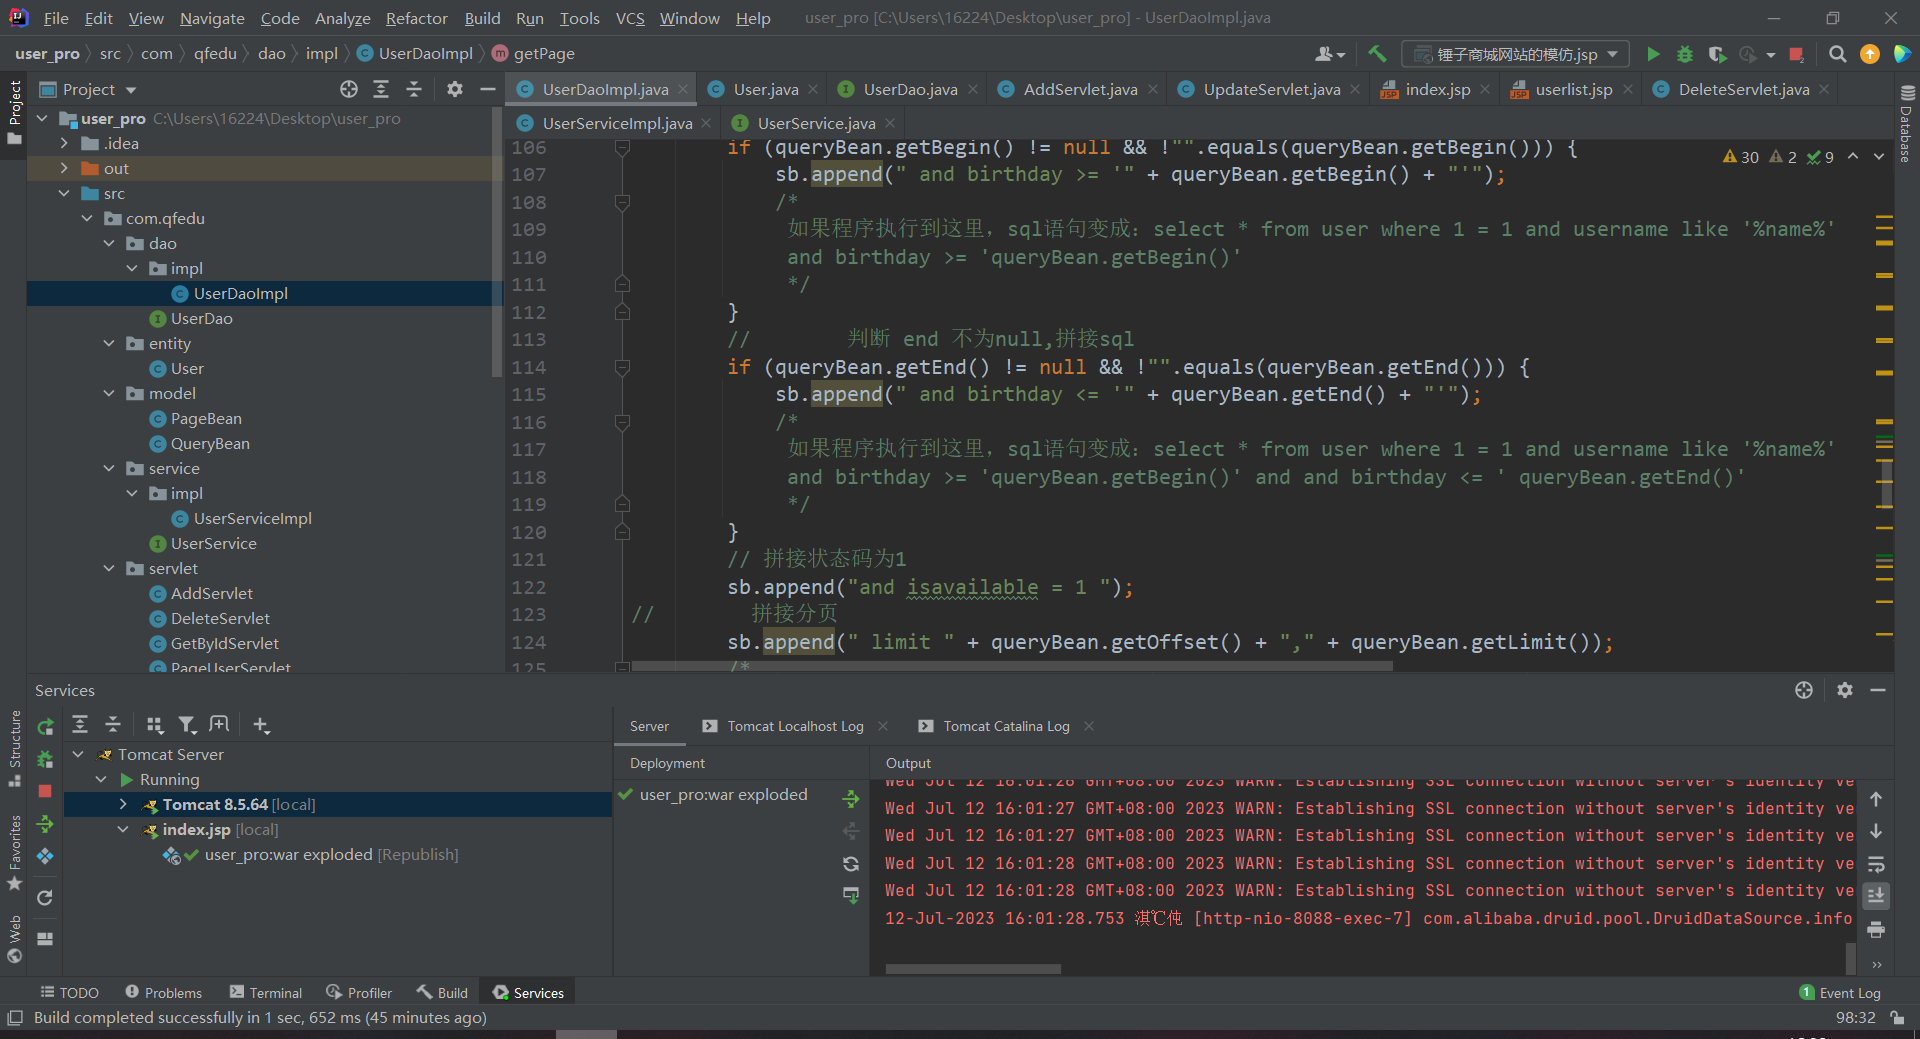Print the server log output
This screenshot has height=1039, width=1920.
click(1876, 930)
